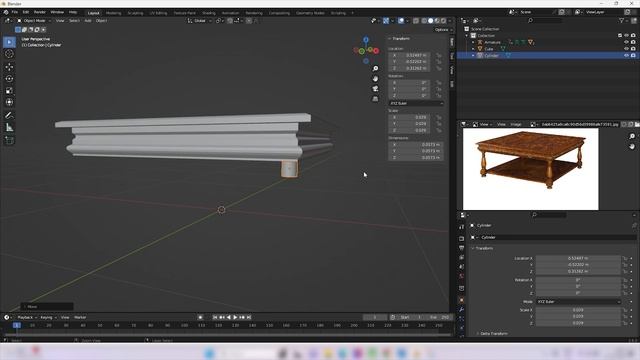Click blue Z axis on navigation gizmo
The image size is (640, 360).
click(x=366, y=40)
